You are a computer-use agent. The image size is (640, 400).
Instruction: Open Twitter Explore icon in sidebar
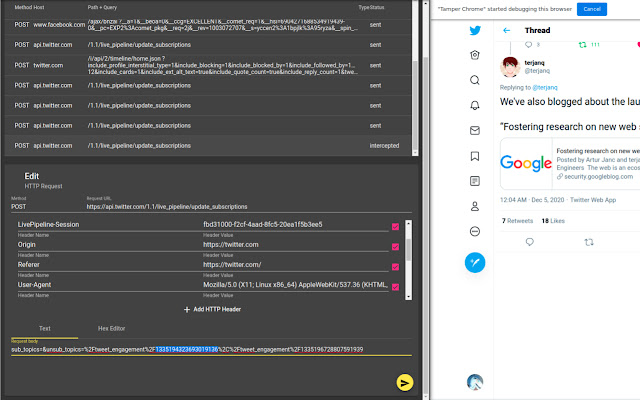pyautogui.click(x=475, y=55)
